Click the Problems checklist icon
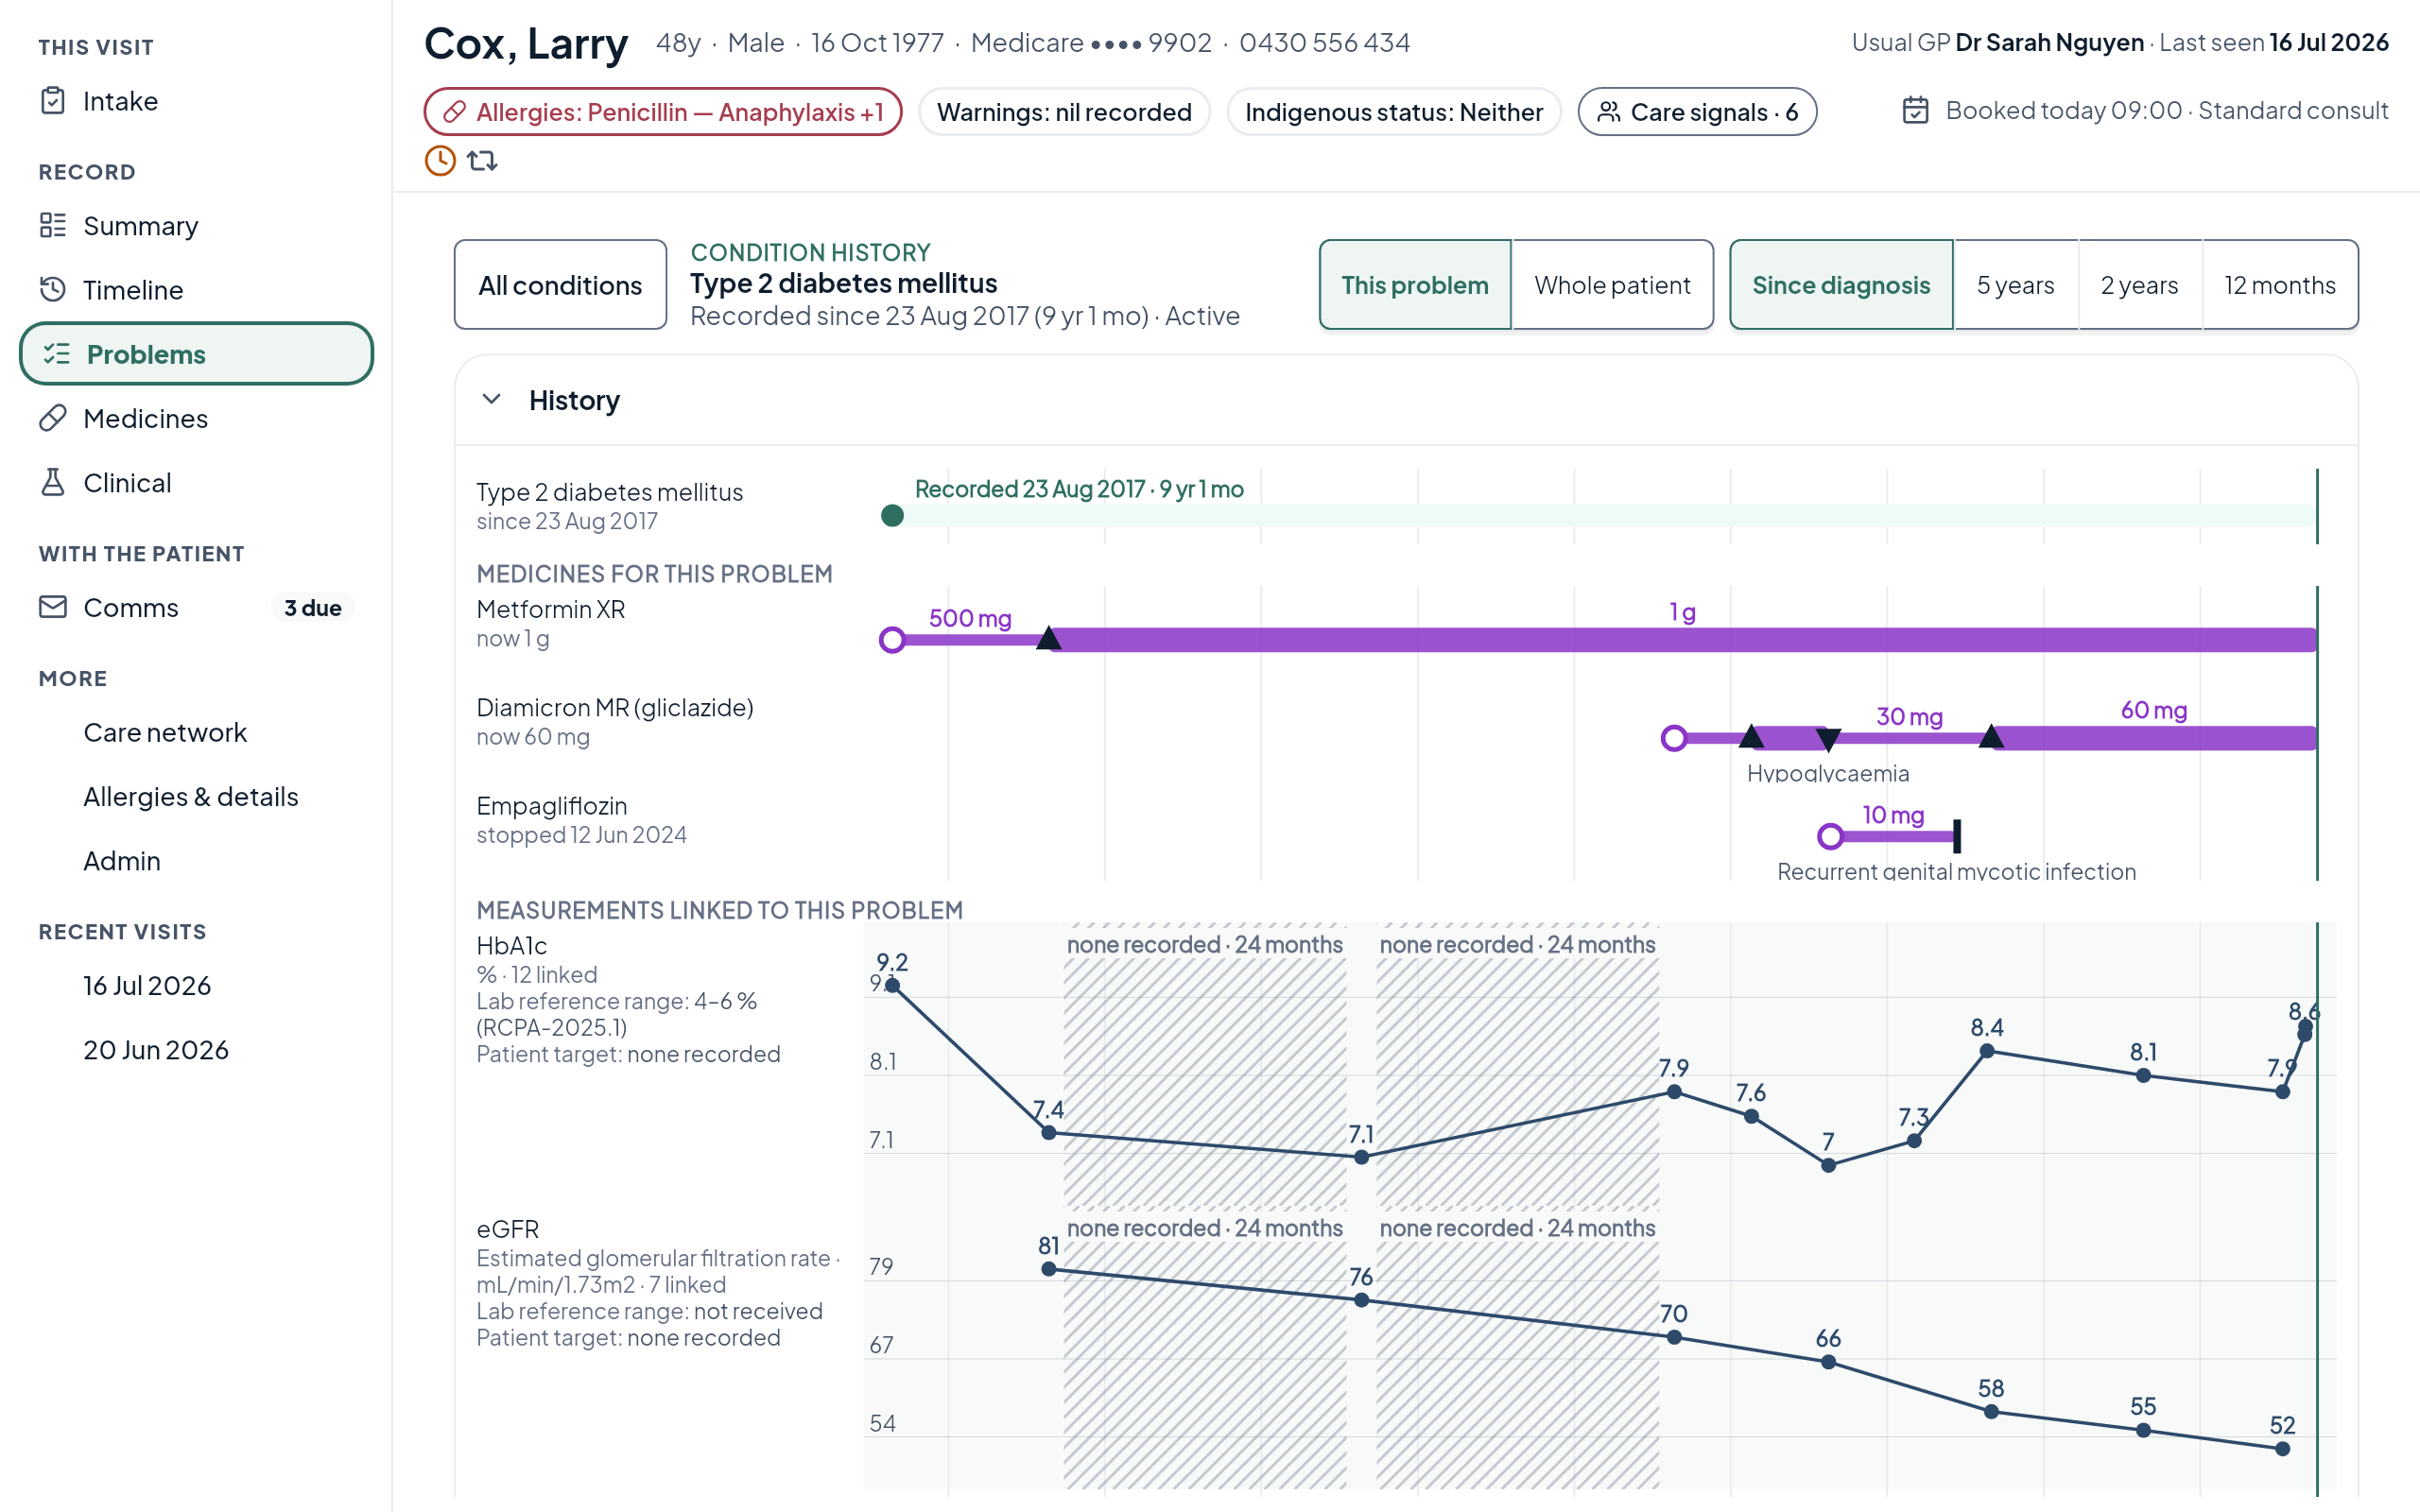Screen dimensions: 2420x1512 57,353
